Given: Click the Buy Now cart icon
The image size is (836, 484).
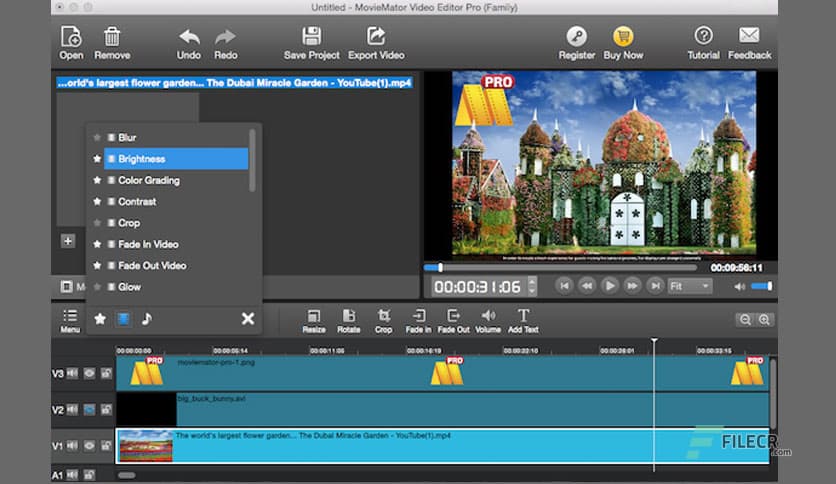Looking at the screenshot, I should click(623, 43).
